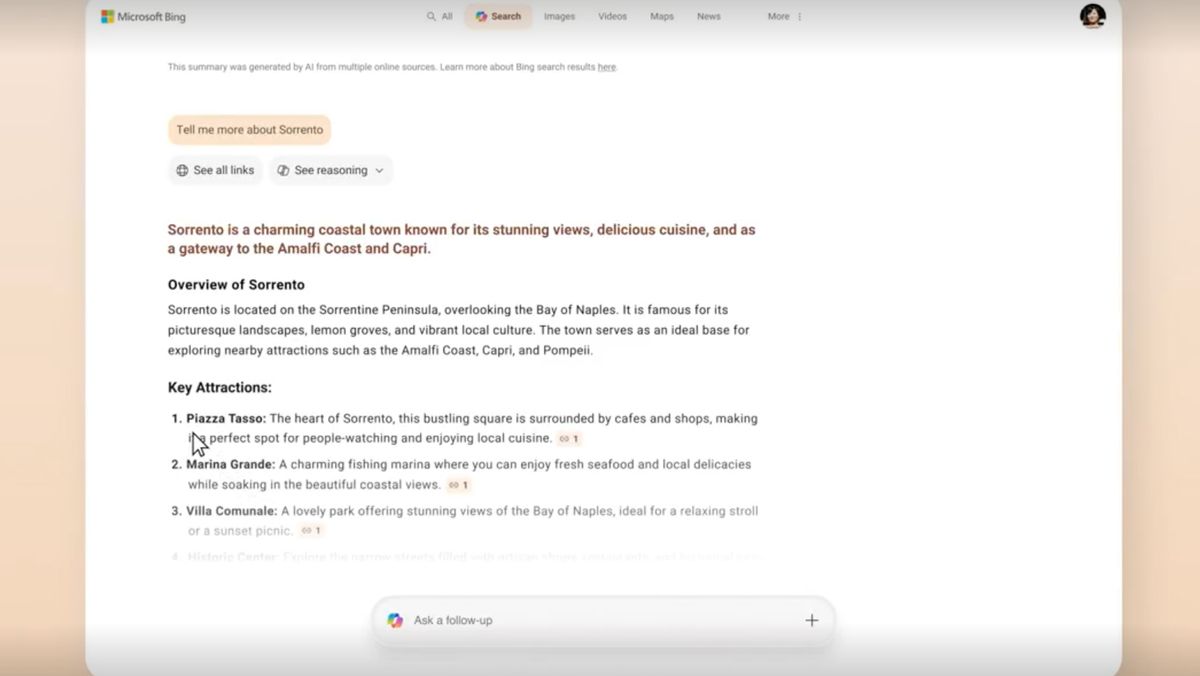Image resolution: width=1200 pixels, height=676 pixels.
Task: Open citation link after Piazza Tasso description
Action: click(x=569, y=439)
